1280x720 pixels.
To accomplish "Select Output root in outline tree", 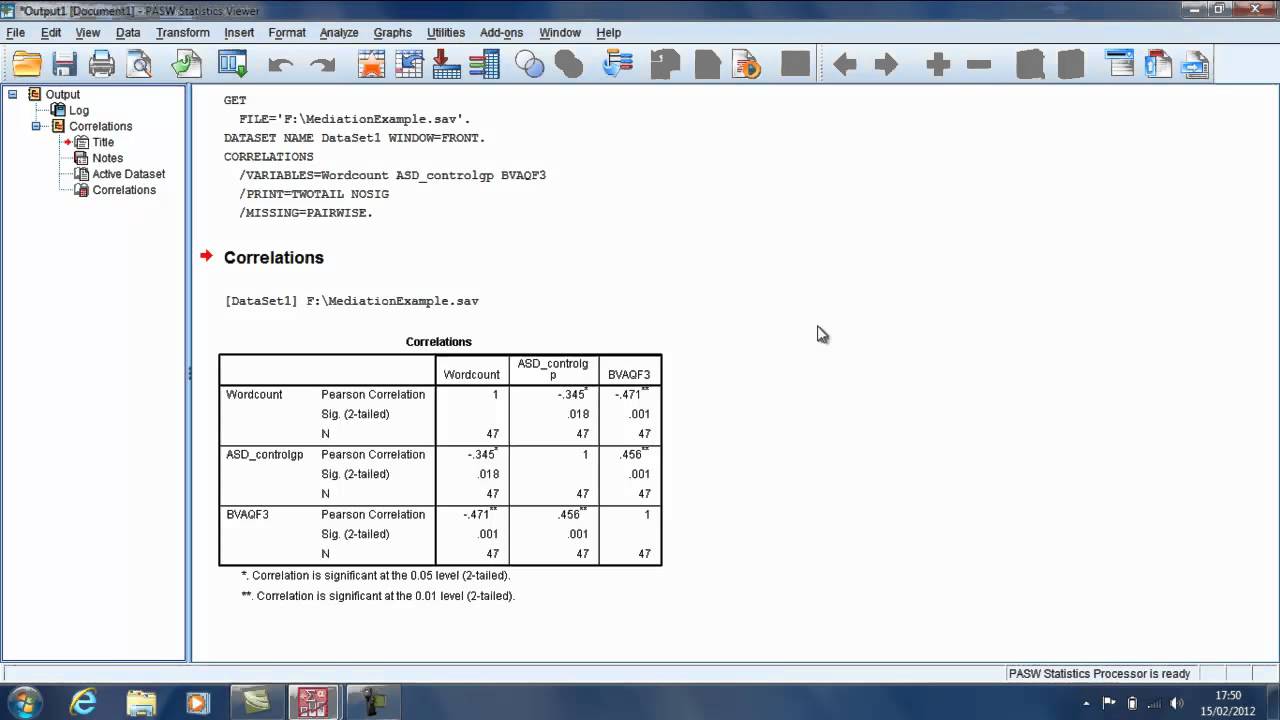I will tap(62, 94).
